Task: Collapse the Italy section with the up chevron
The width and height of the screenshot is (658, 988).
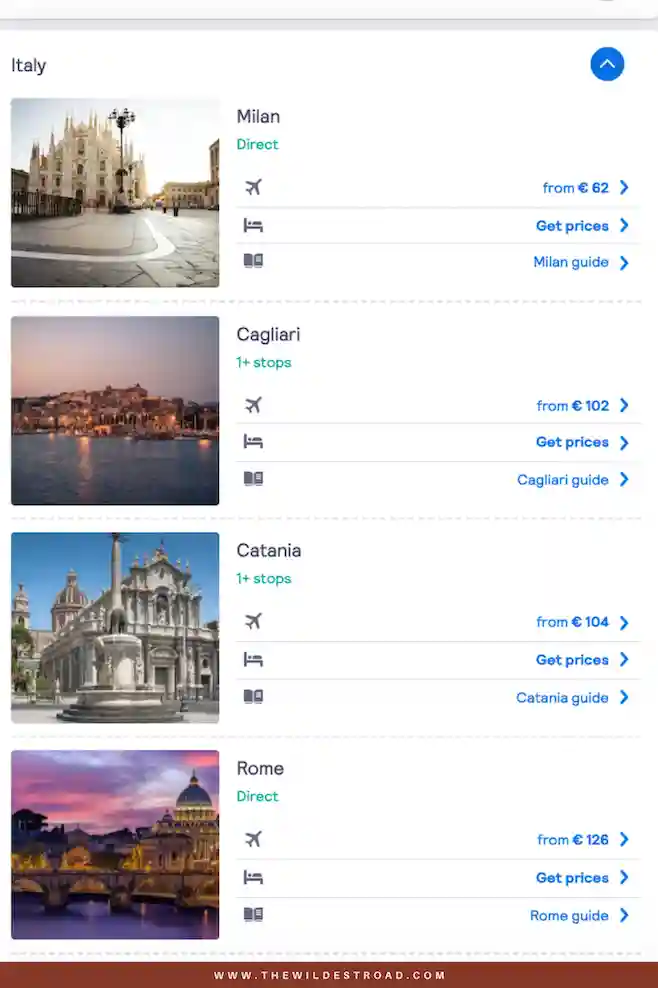Action: (x=607, y=64)
